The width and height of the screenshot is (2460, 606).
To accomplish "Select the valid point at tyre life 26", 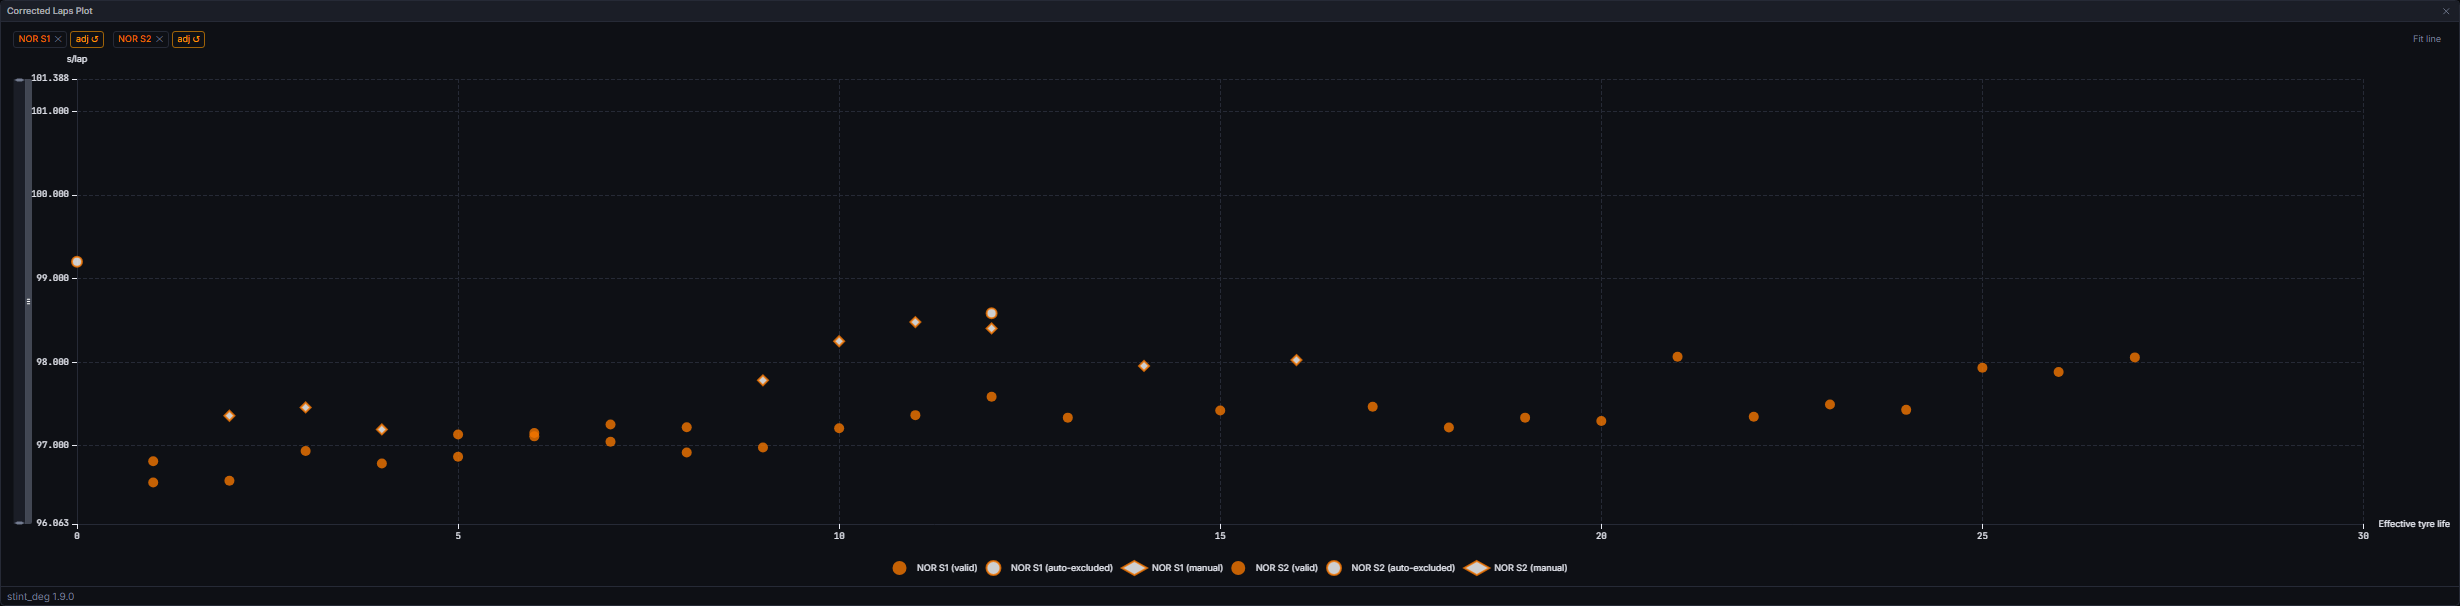I will (2058, 372).
